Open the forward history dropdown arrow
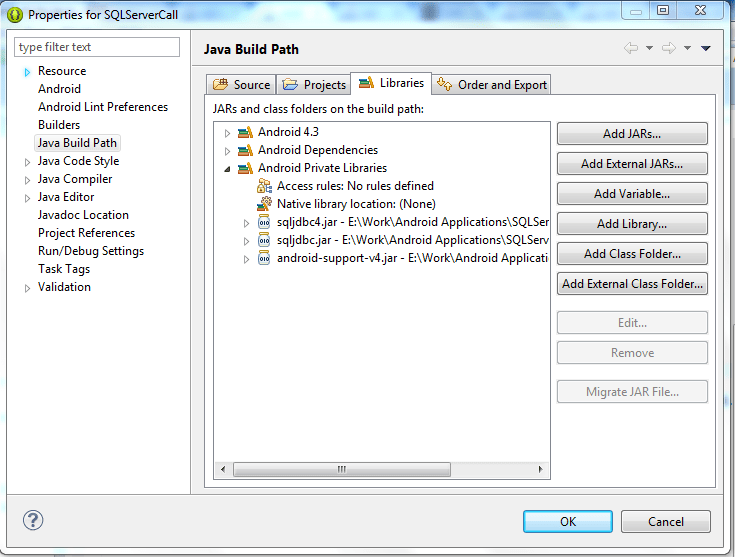This screenshot has height=557, width=735. (687, 48)
